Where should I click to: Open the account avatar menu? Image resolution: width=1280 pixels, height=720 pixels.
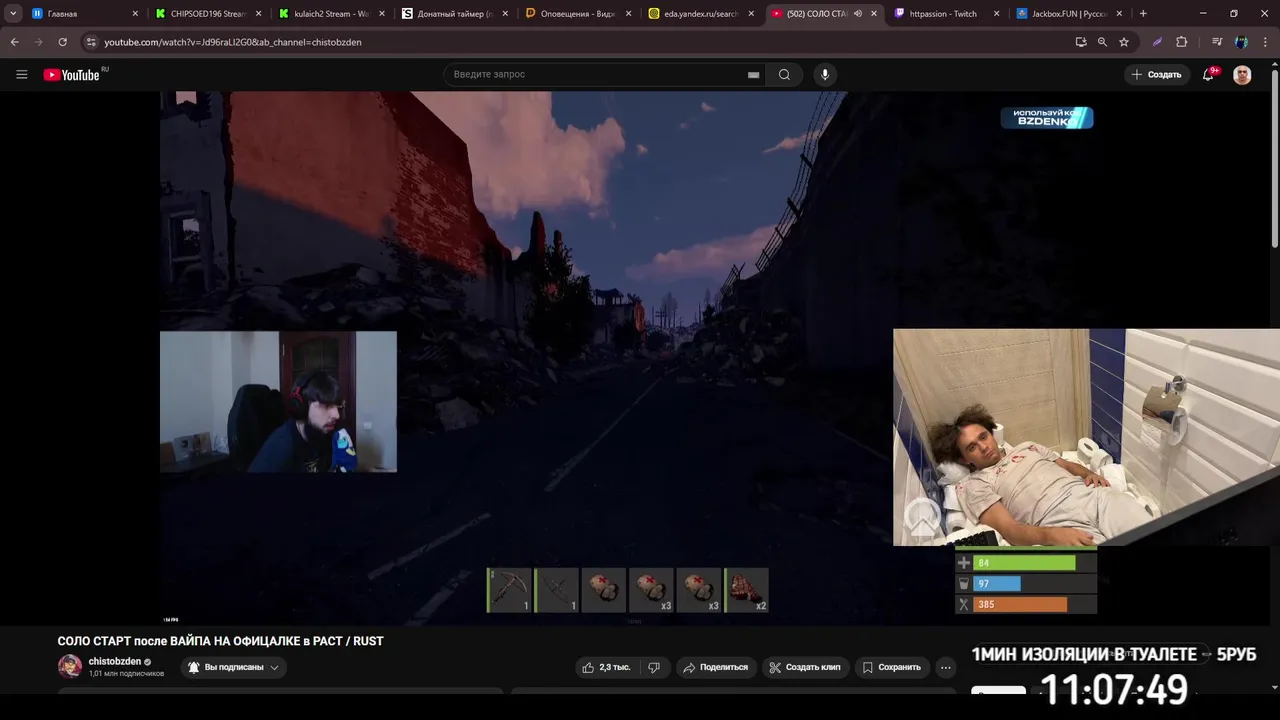click(x=1242, y=75)
